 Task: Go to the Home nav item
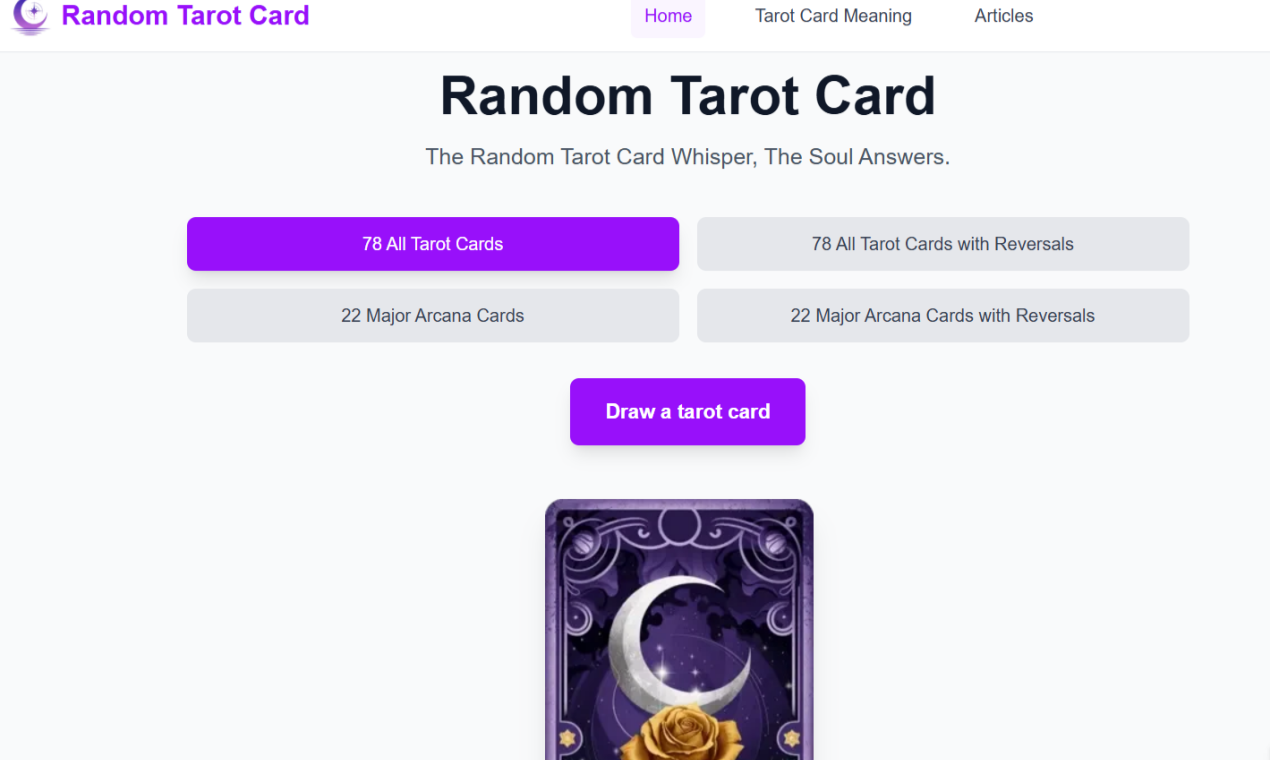tap(668, 16)
